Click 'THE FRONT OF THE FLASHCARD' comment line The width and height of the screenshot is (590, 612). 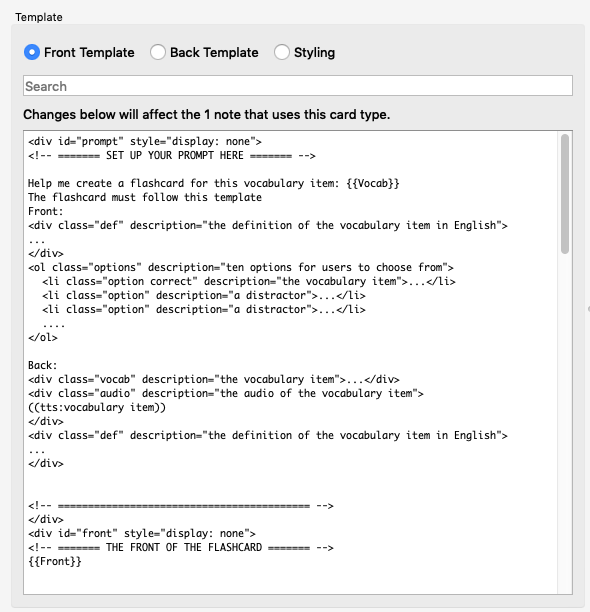181,547
